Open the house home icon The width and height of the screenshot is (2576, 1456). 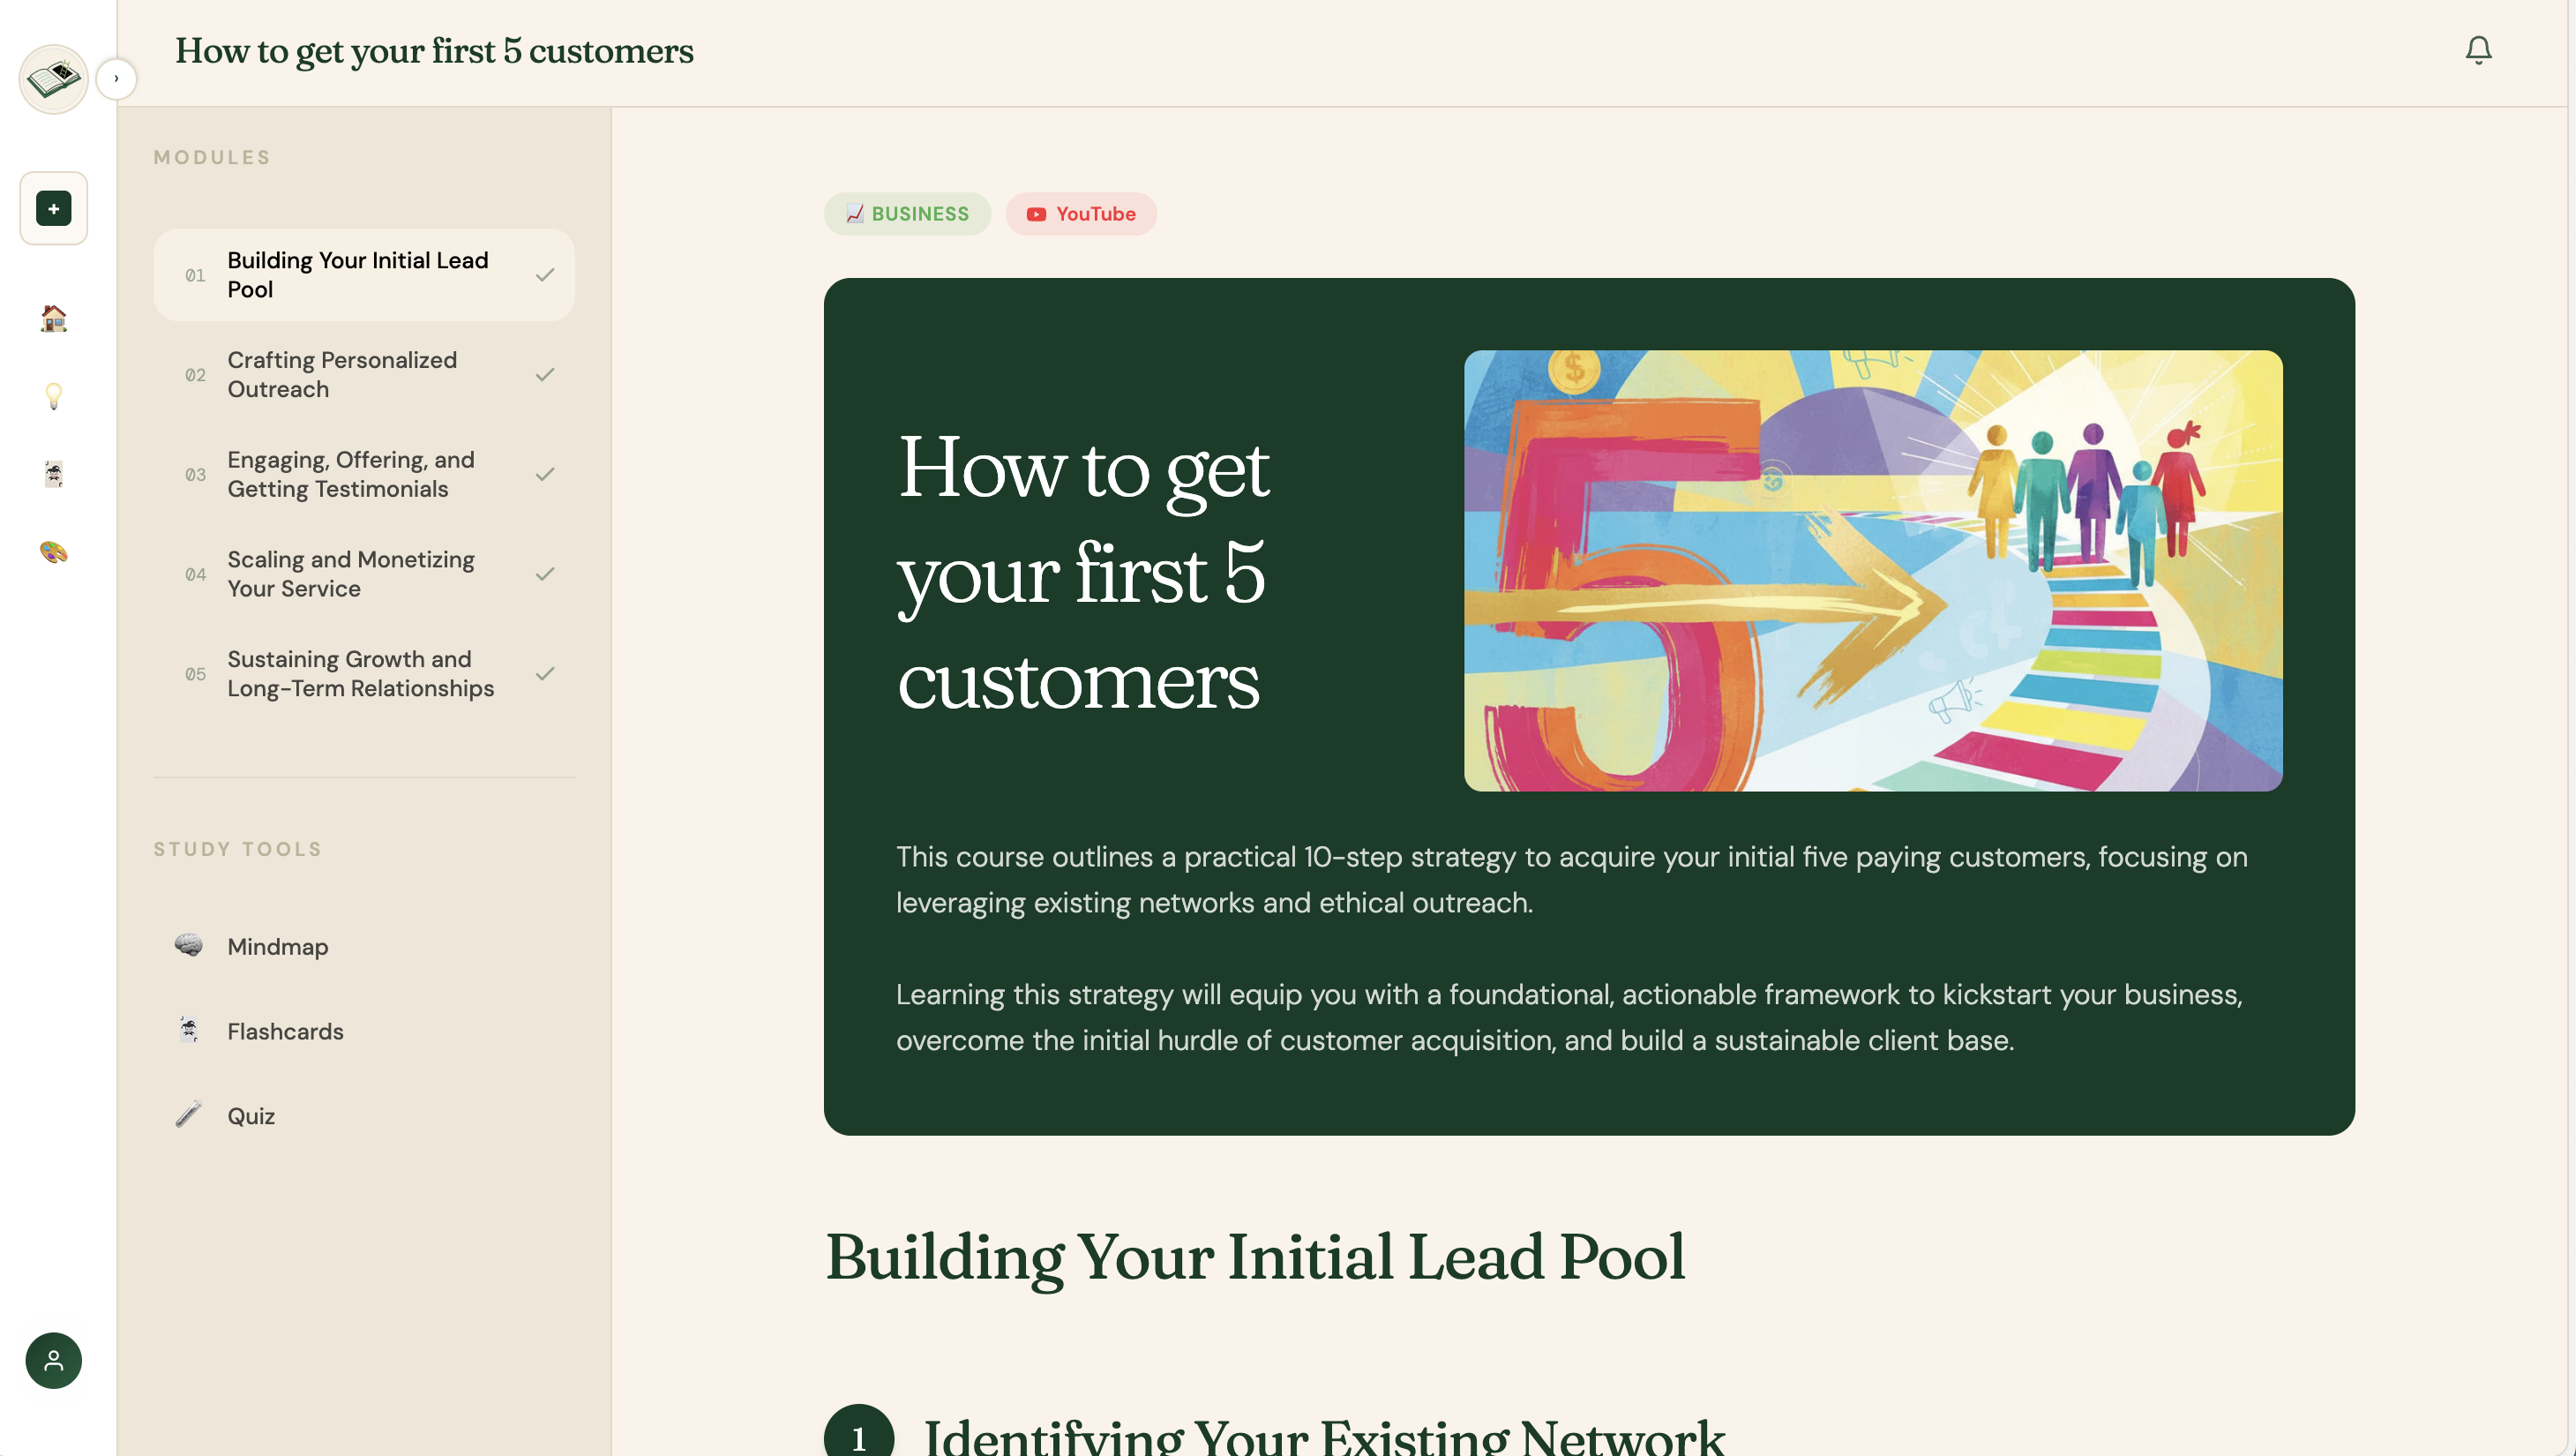54,318
